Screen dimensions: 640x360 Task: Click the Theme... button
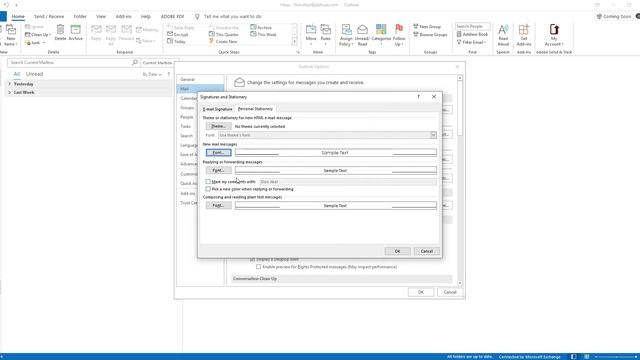tap(218, 127)
